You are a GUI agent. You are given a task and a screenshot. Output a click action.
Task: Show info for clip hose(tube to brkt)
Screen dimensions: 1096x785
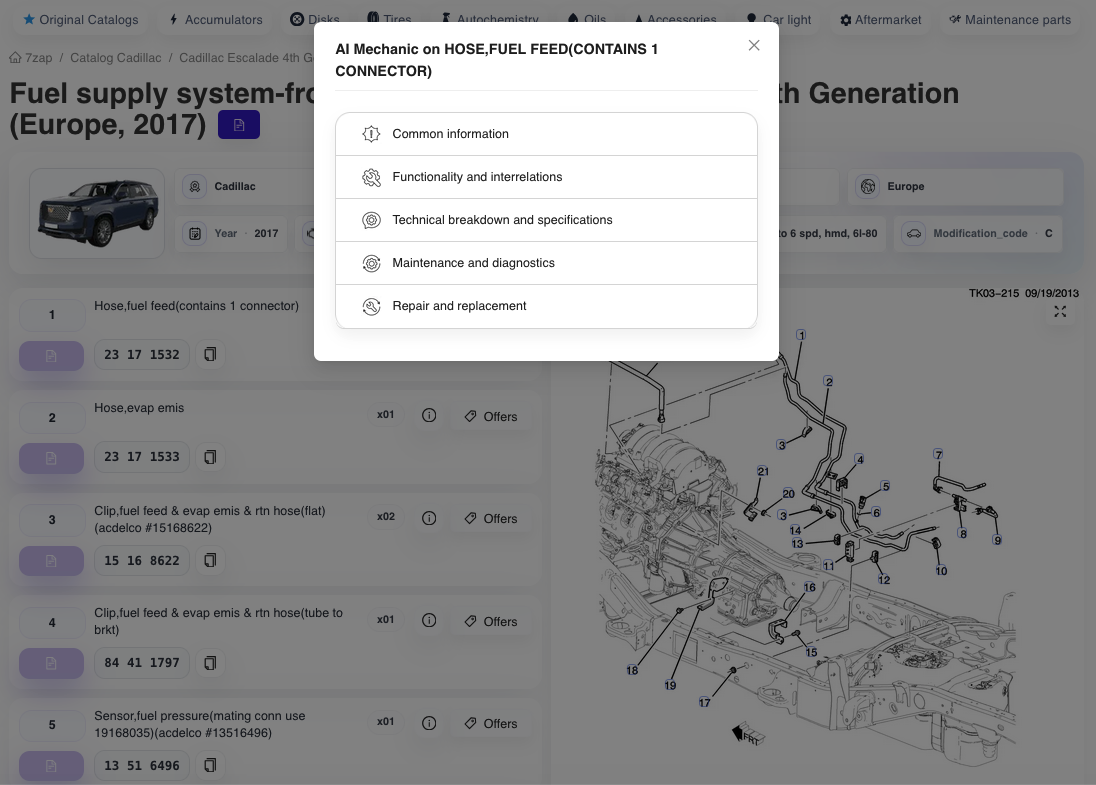pyautogui.click(x=429, y=620)
